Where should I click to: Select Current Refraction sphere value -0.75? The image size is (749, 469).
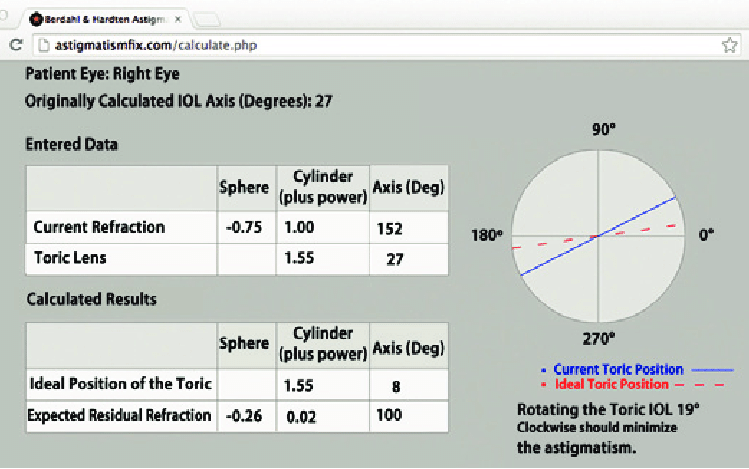[244, 227]
